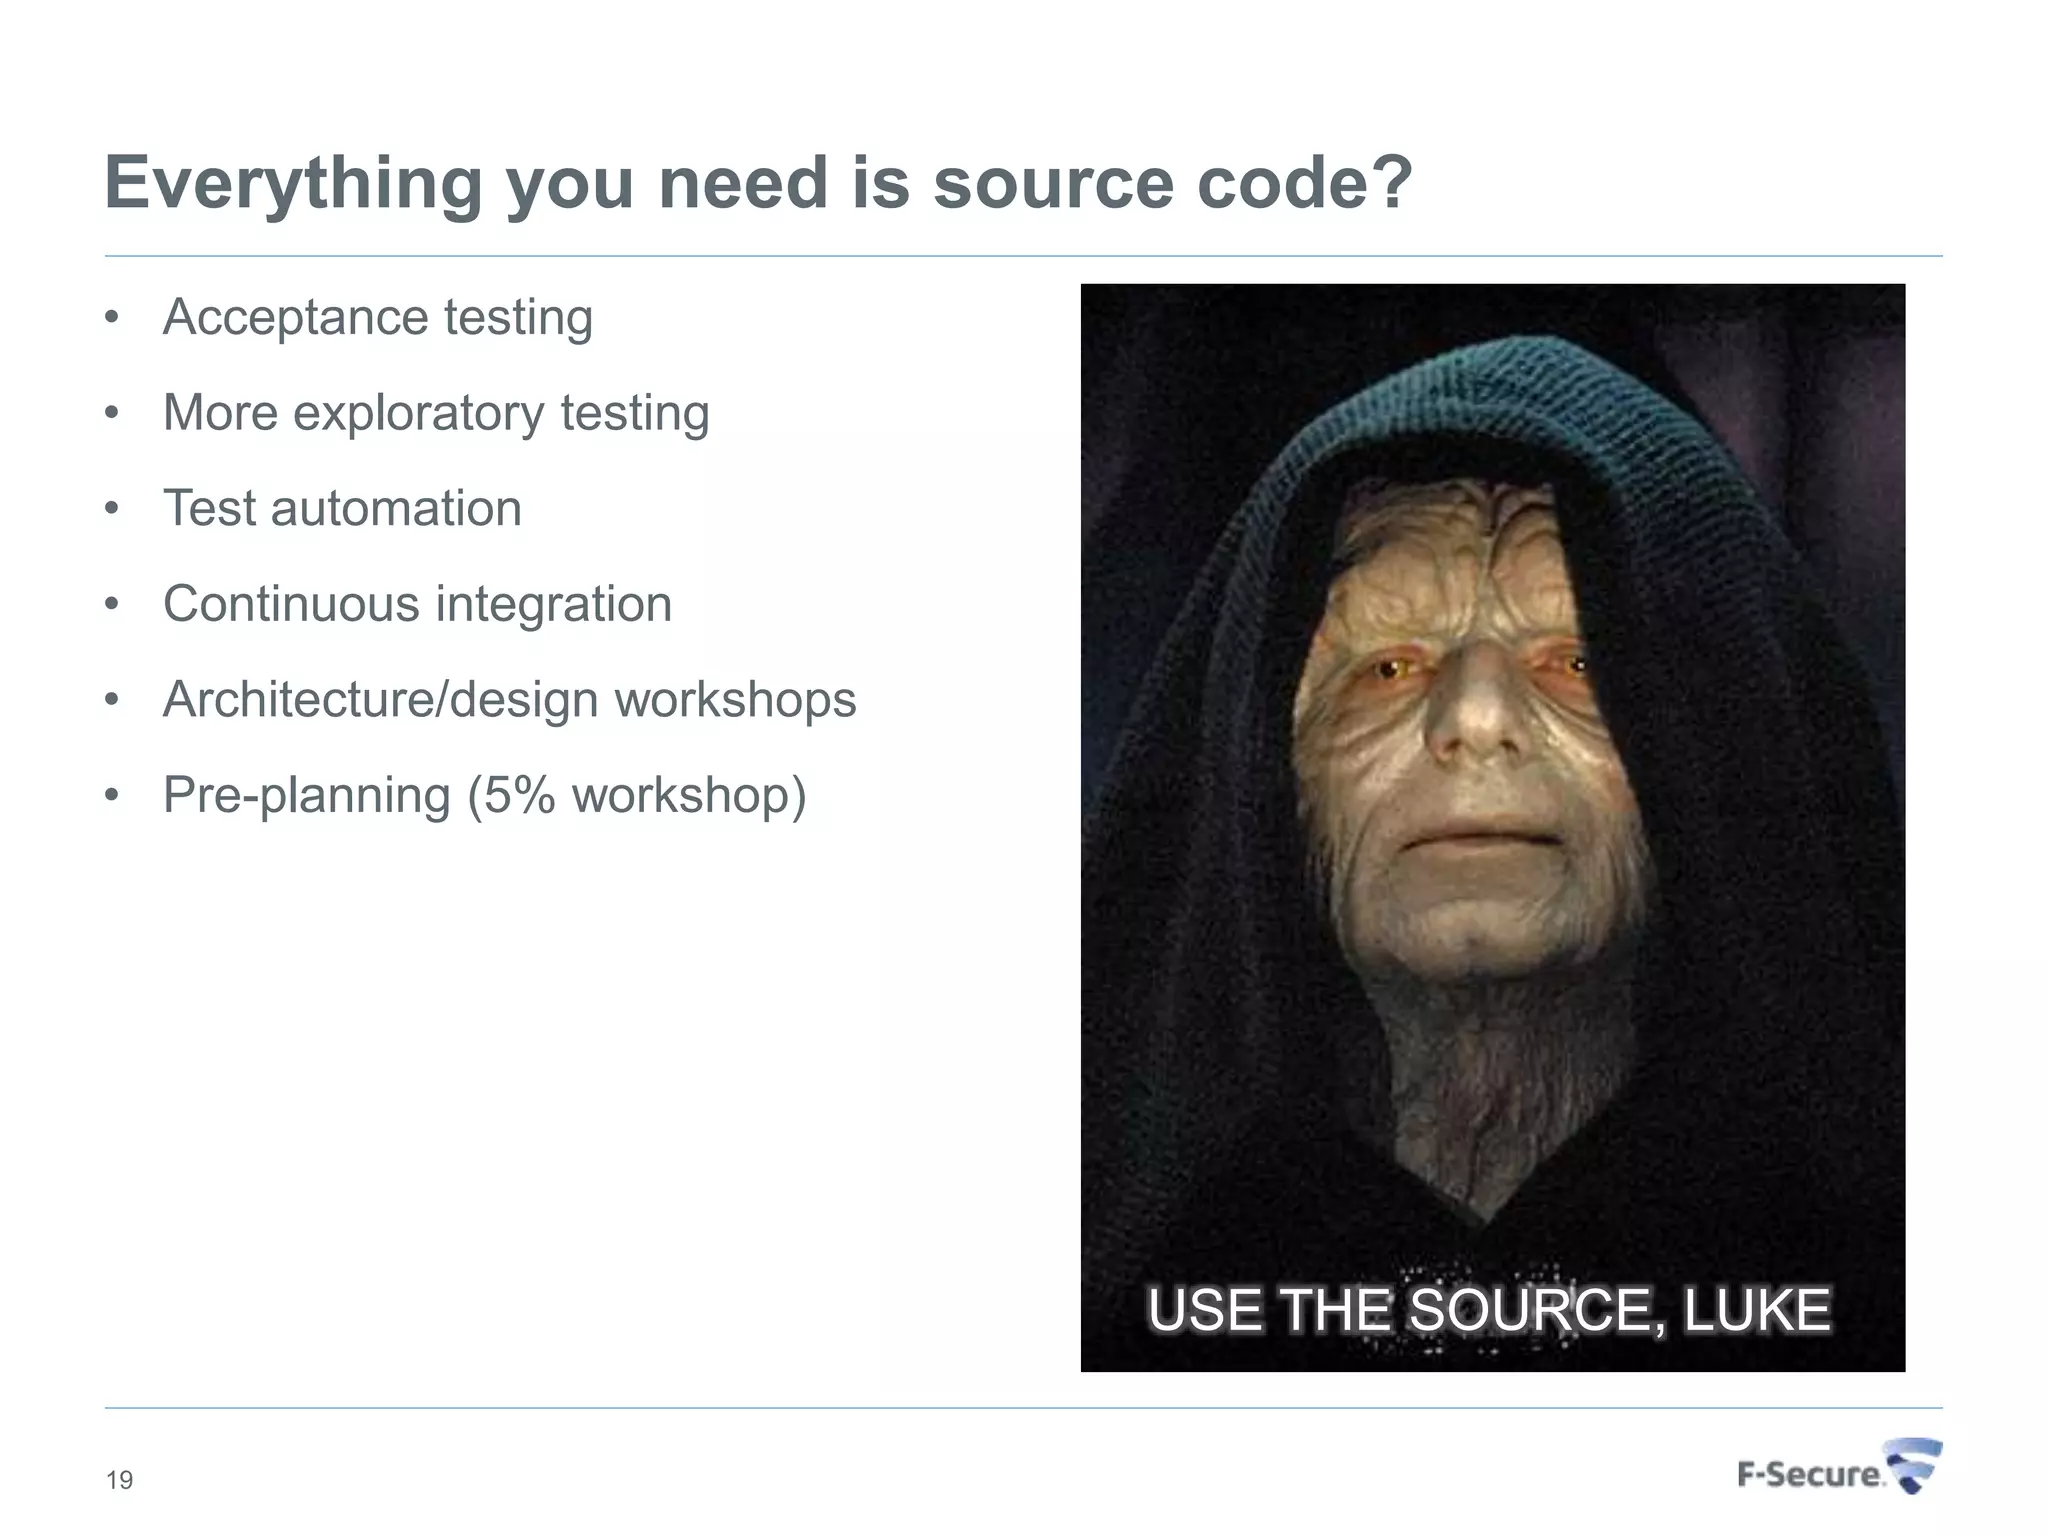Click the slide number 19

click(120, 1480)
